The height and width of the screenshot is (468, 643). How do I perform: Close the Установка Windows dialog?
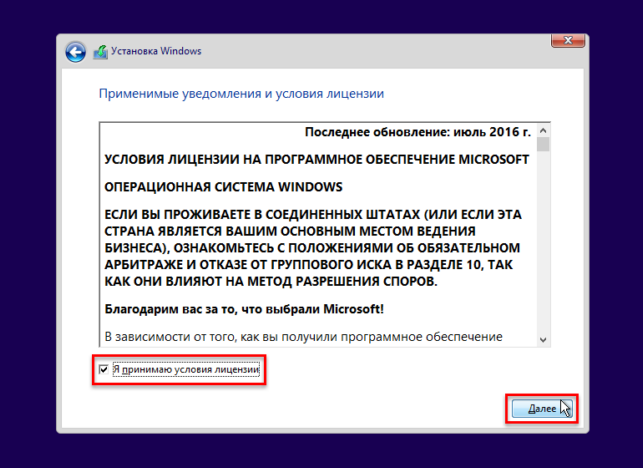click(568, 40)
